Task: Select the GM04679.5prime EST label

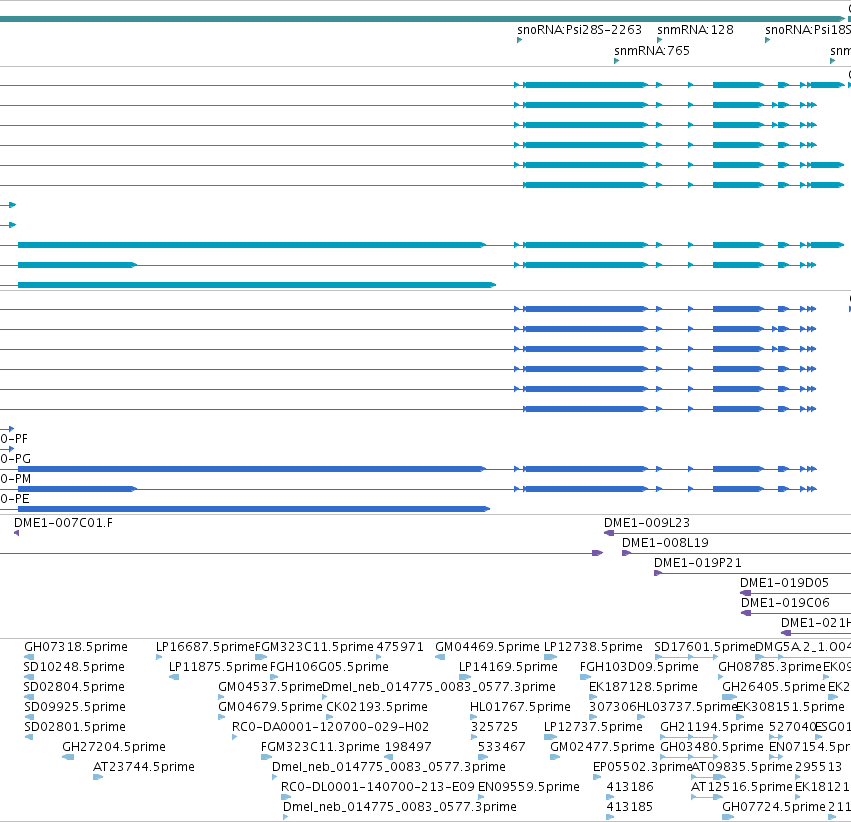Action: (270, 708)
